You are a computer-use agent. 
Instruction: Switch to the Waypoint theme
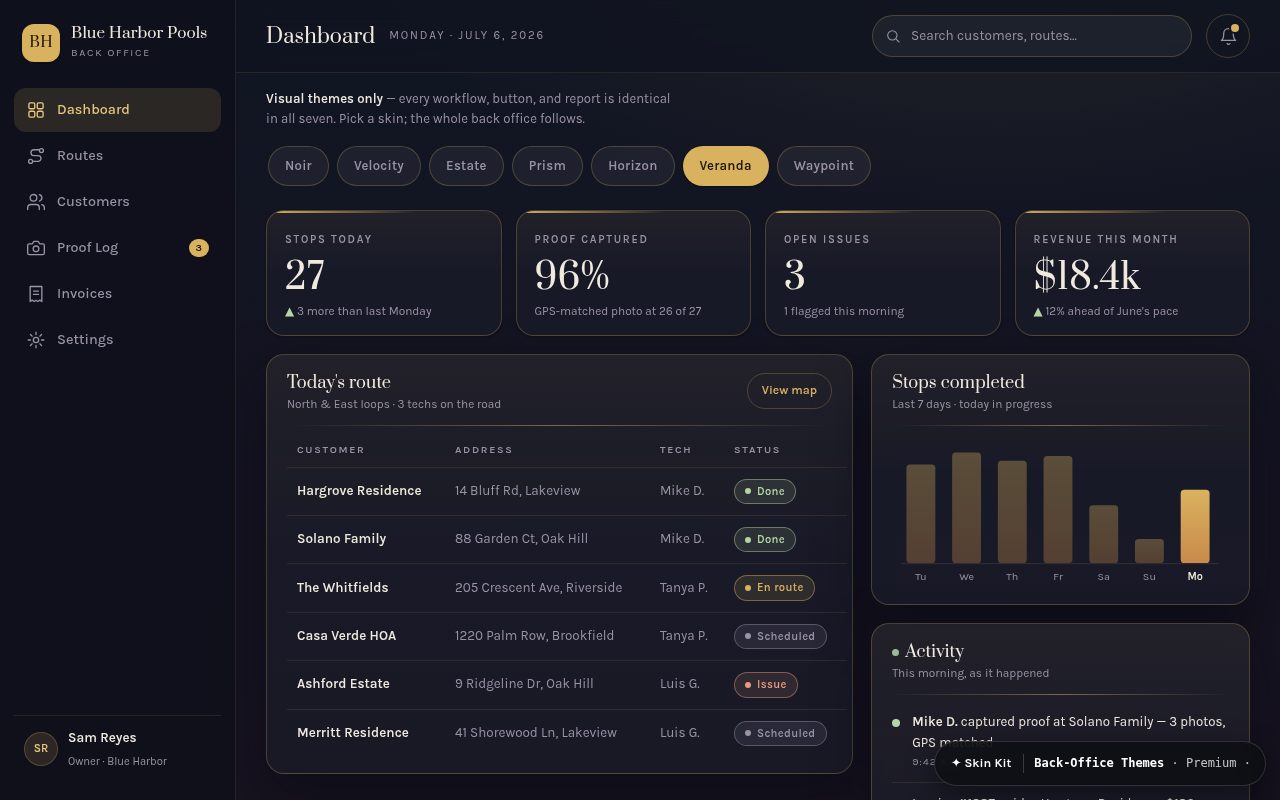[824, 166]
